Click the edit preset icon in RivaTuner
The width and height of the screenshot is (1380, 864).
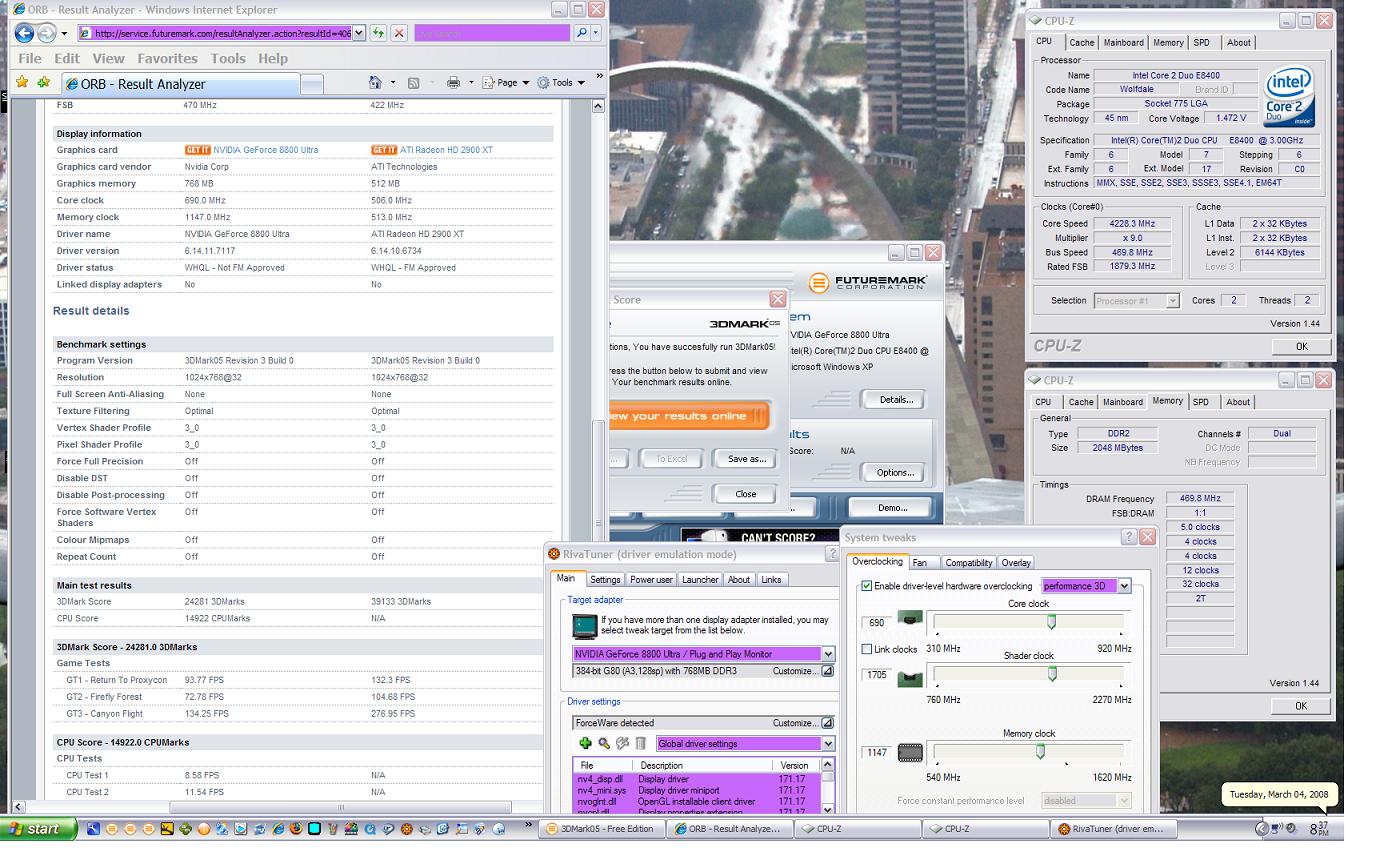coord(622,743)
